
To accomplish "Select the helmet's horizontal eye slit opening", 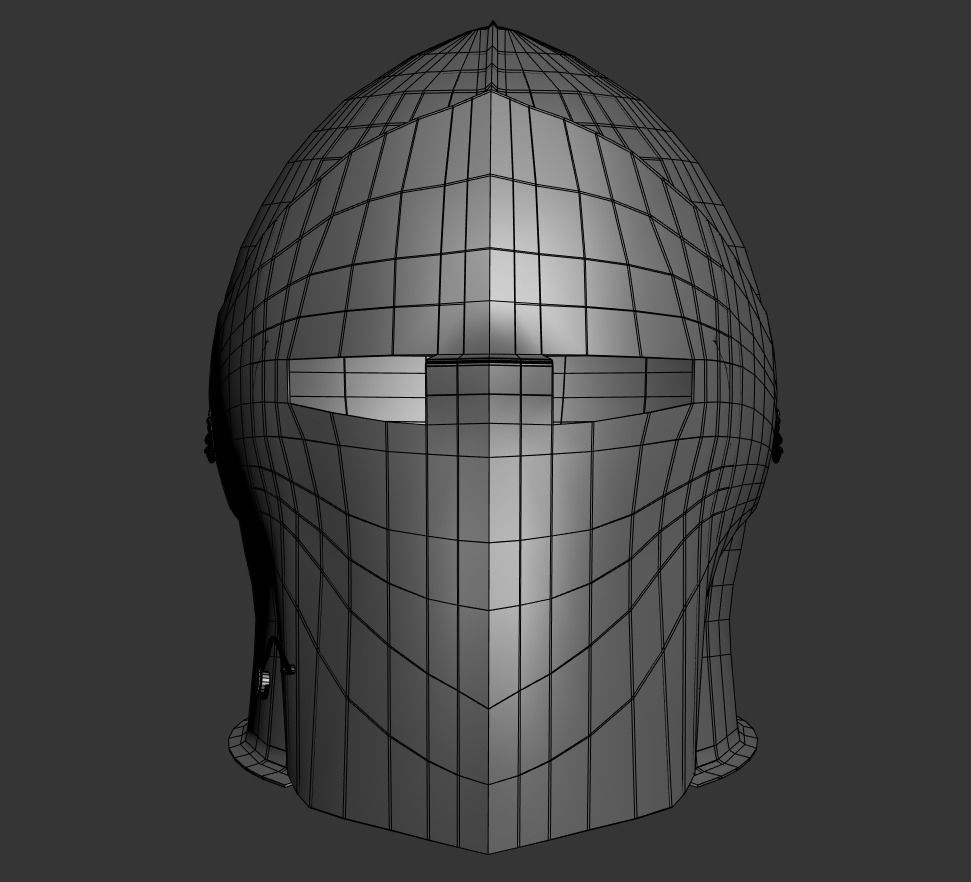I will pos(491,391).
